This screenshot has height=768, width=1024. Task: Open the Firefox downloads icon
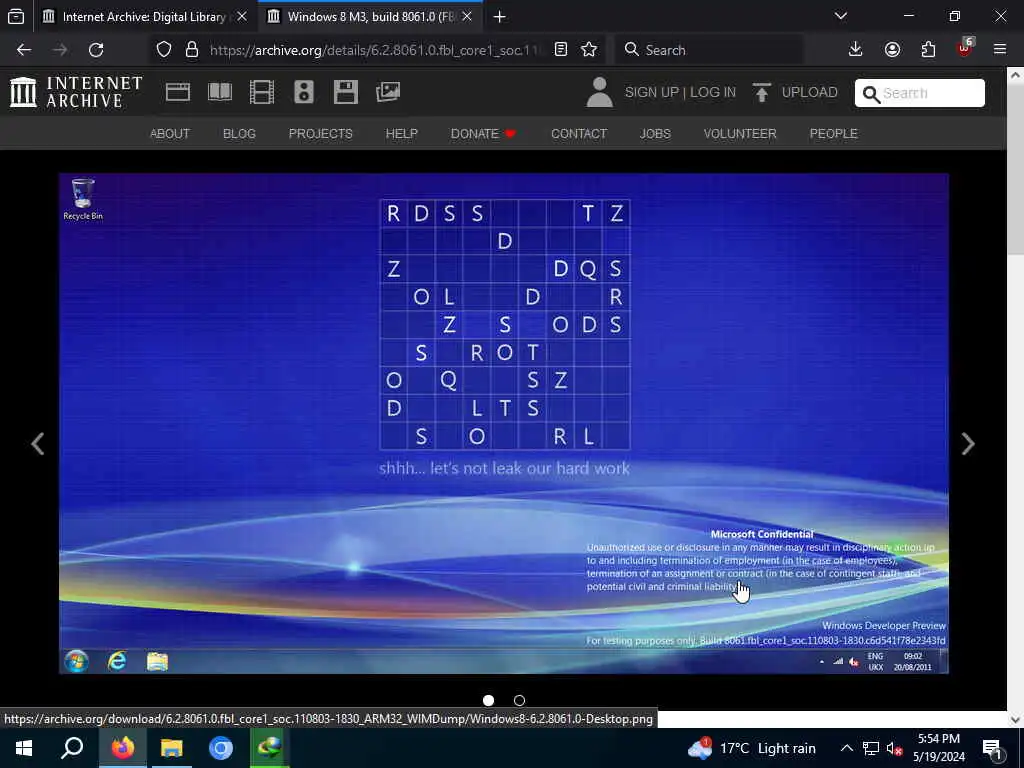point(856,50)
